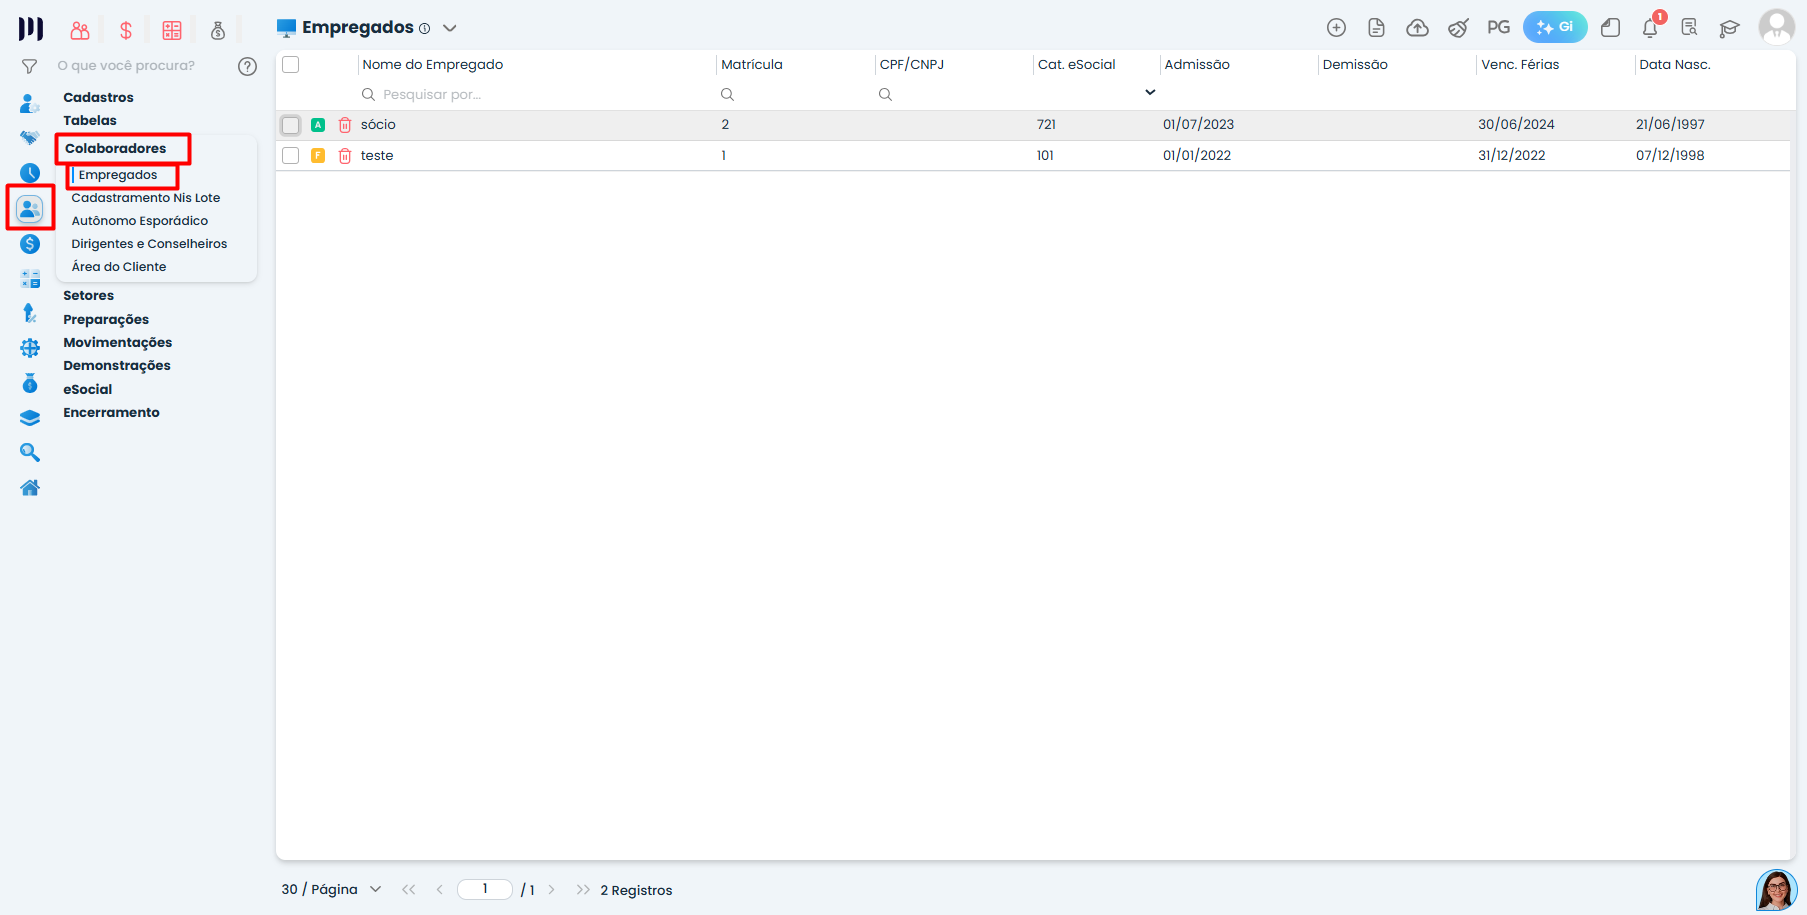Viewport: 1807px width, 915px height.
Task: Click the handshake icon in sidebar
Action: [30, 138]
